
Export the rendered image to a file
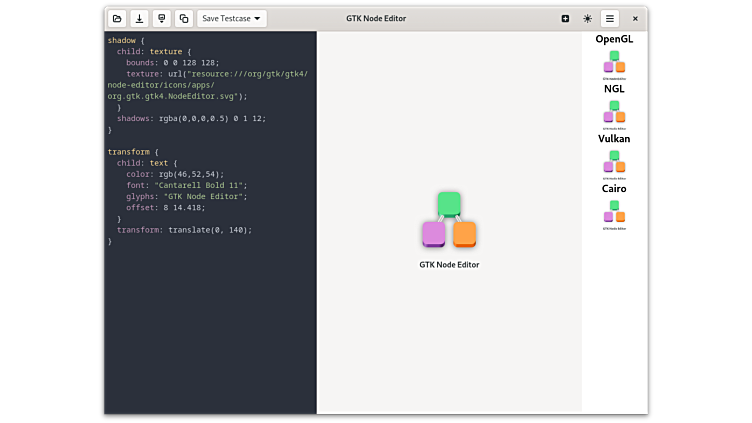161,18
